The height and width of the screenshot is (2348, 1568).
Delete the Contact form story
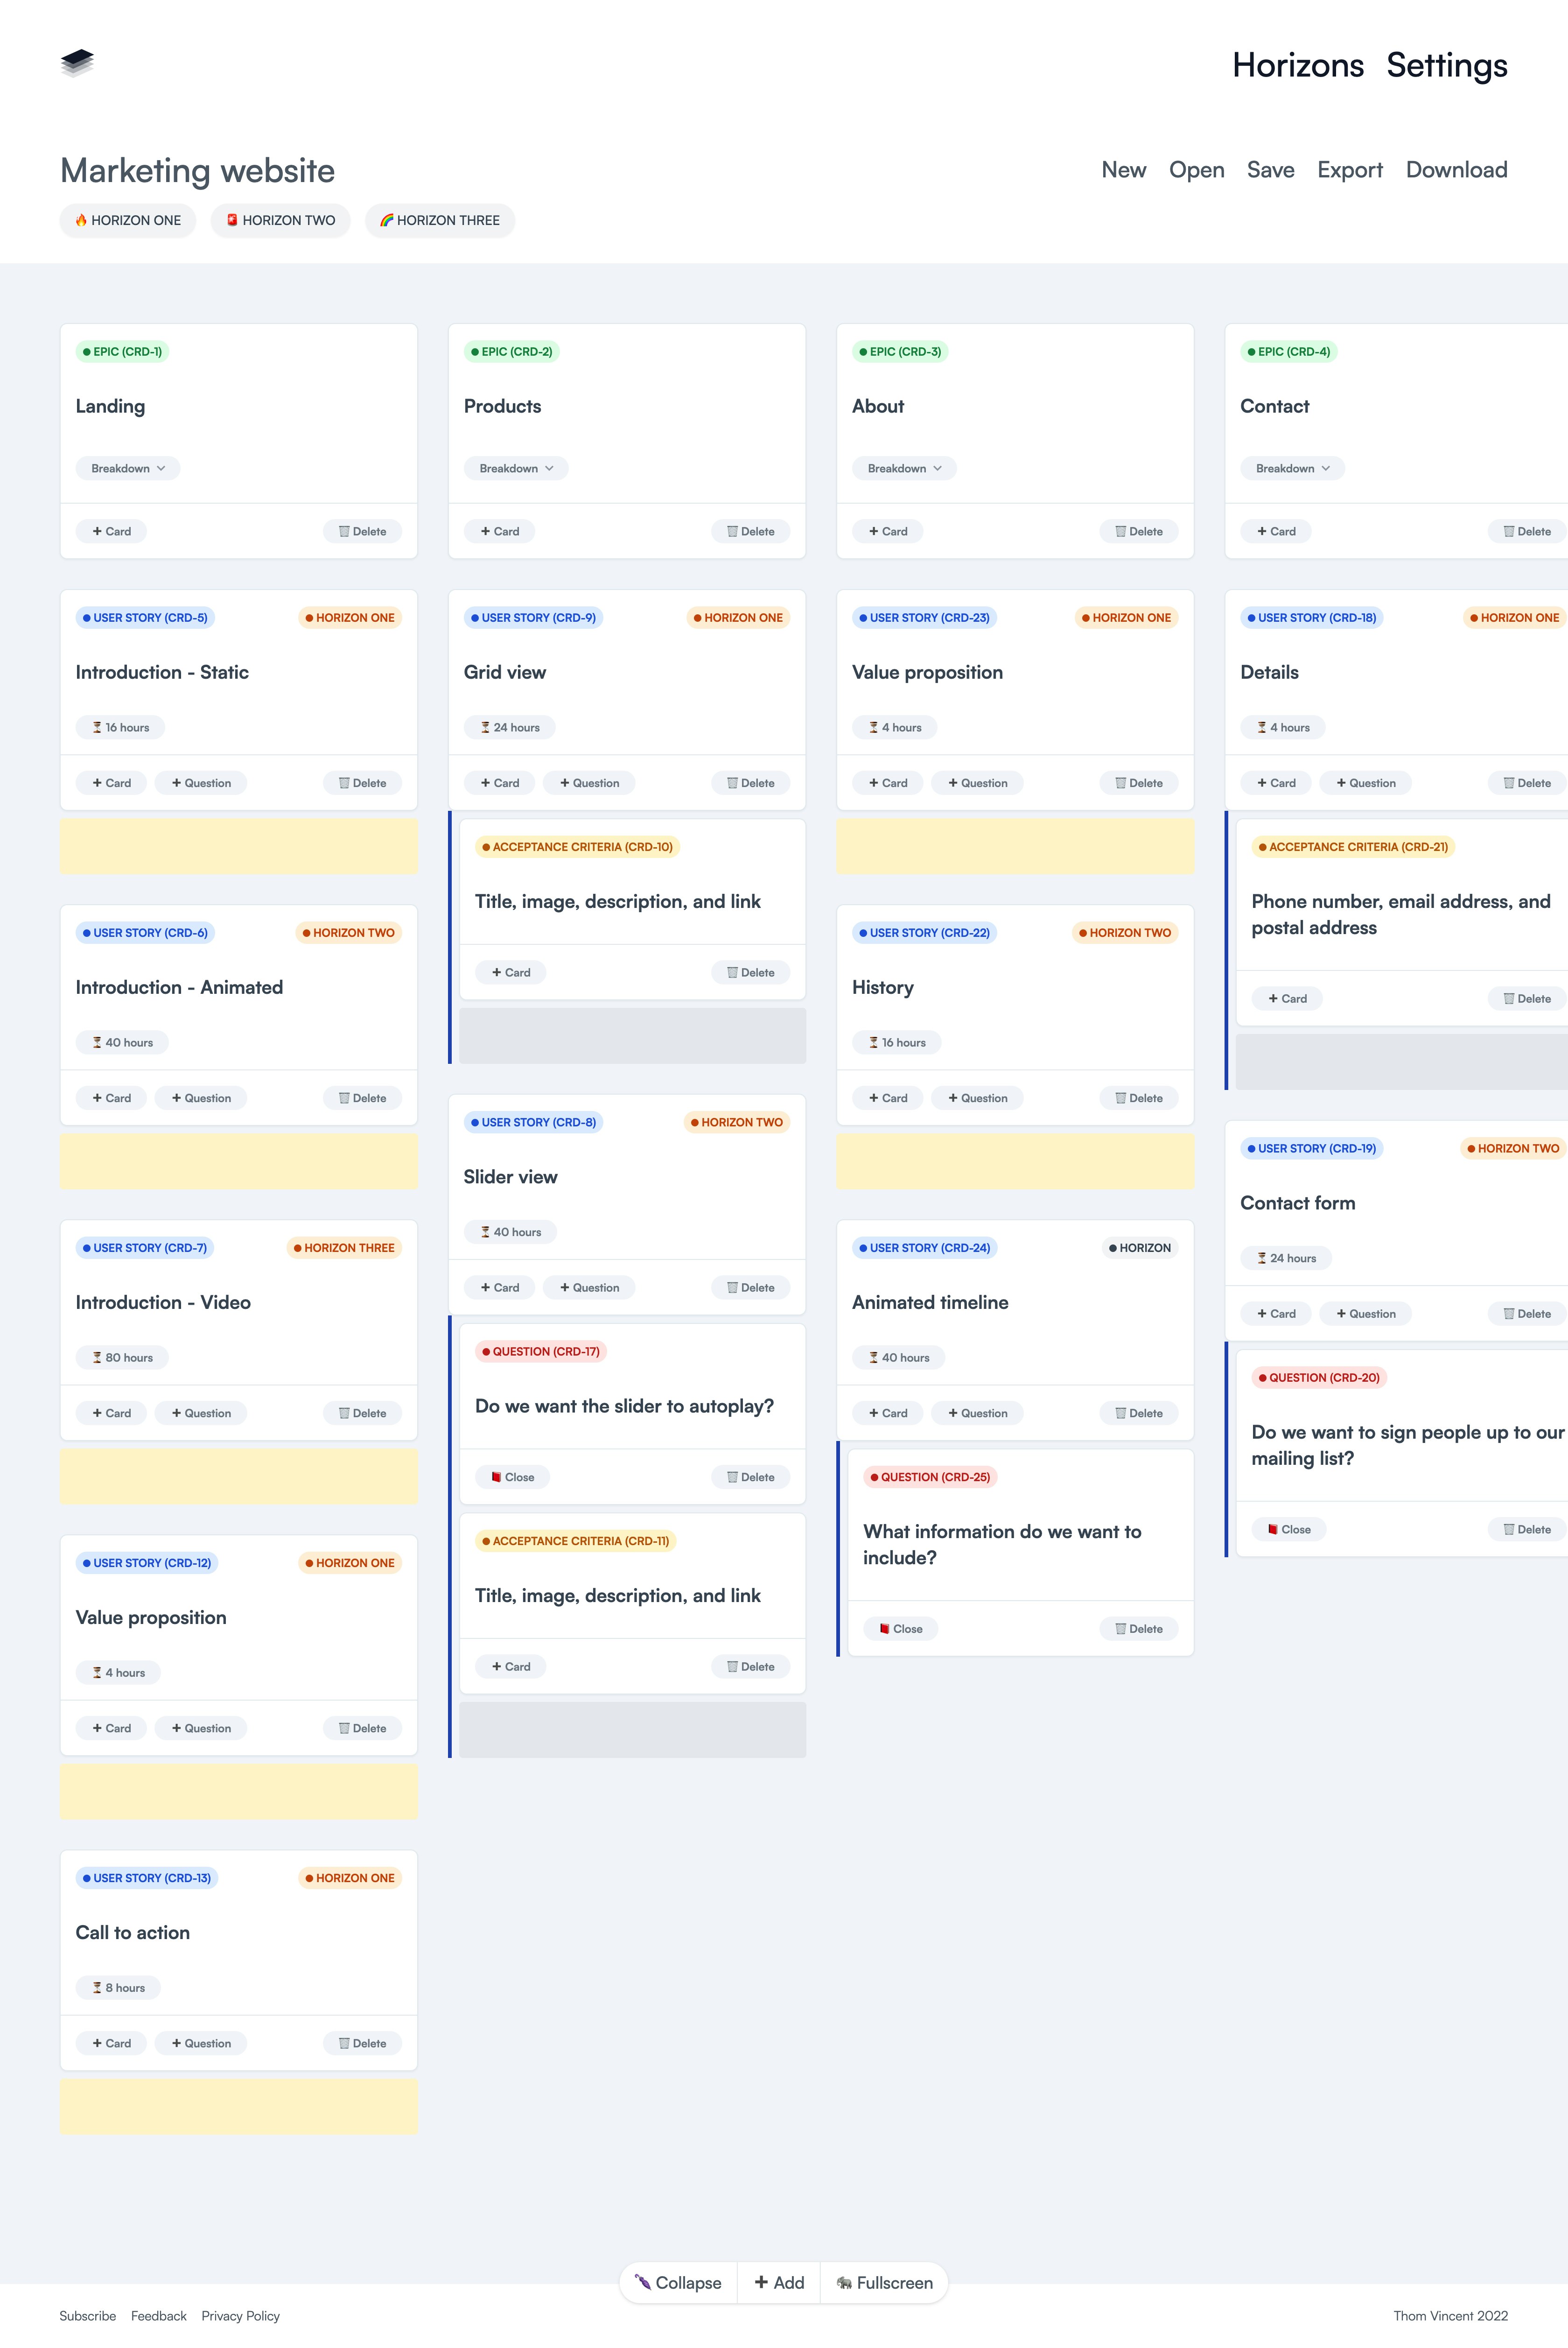click(1527, 1314)
